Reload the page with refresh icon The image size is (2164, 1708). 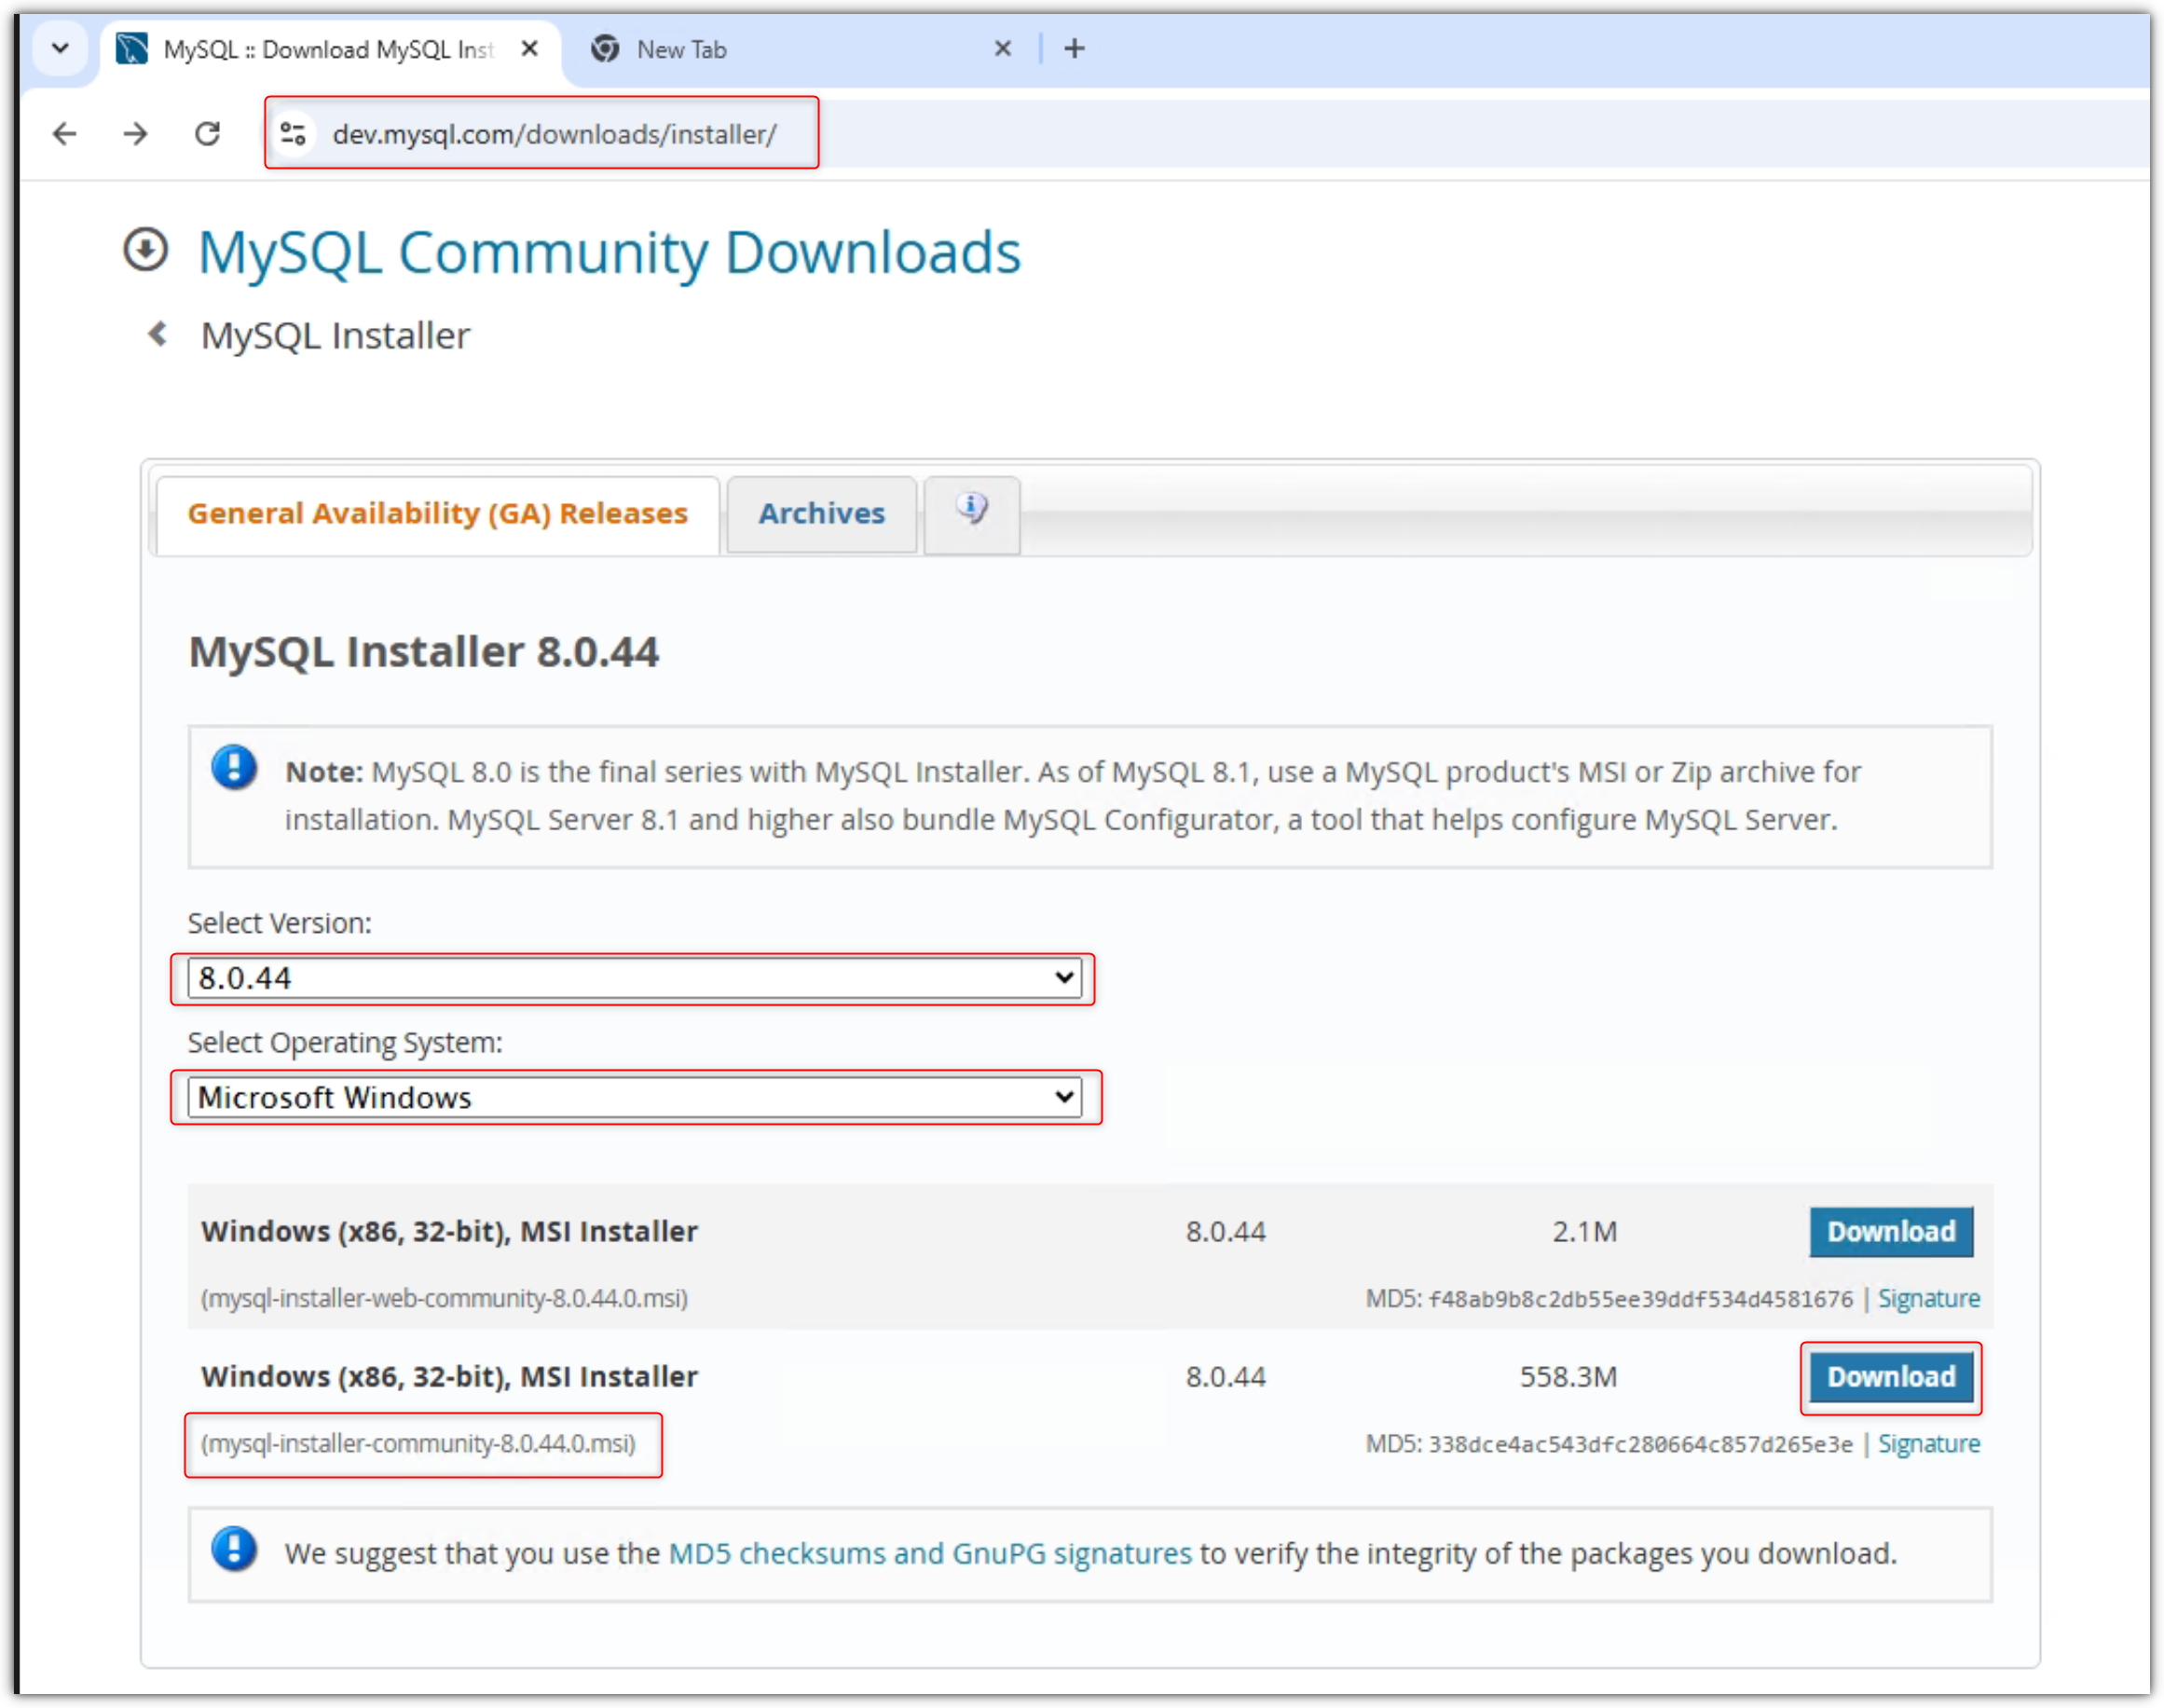click(x=207, y=134)
